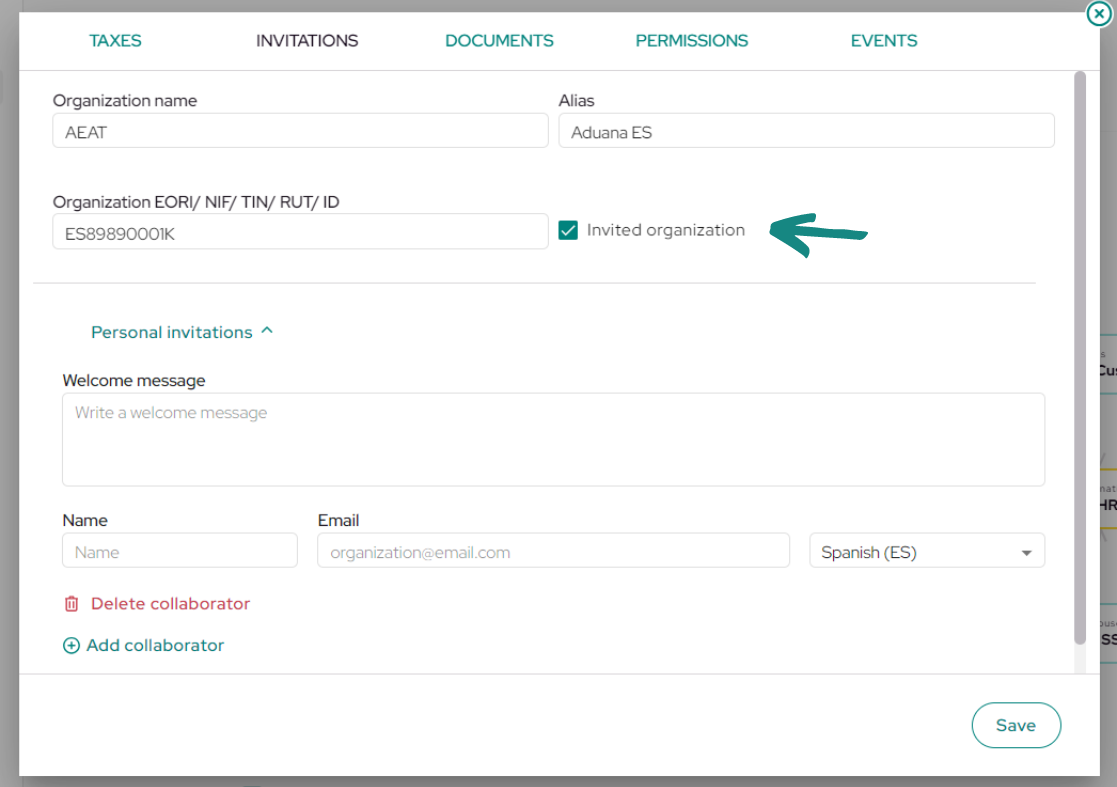The image size is (1117, 787).
Task: Click the Save button
Action: (1016, 725)
